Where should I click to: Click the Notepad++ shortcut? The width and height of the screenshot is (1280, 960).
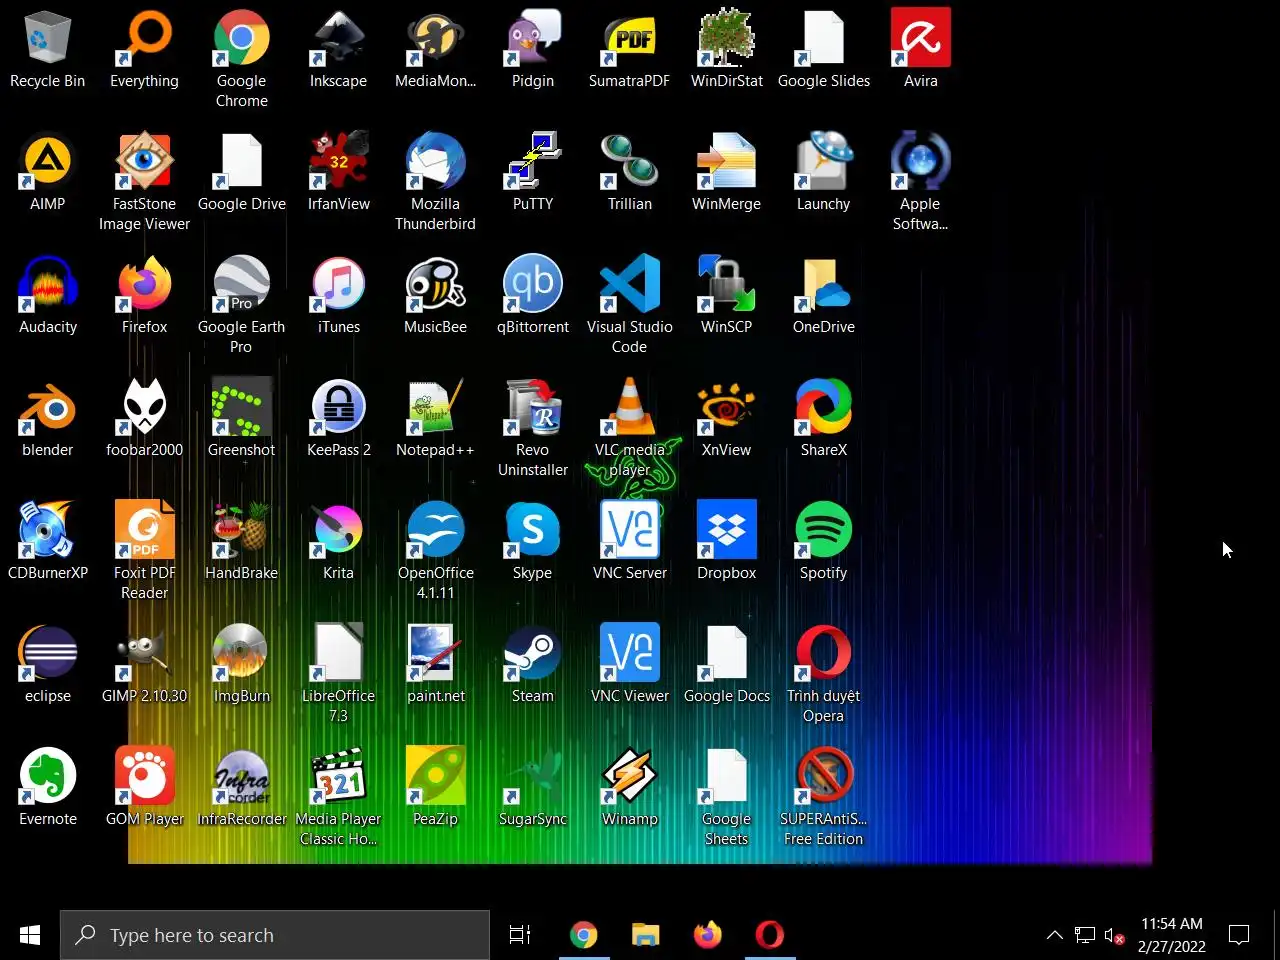[x=435, y=408]
